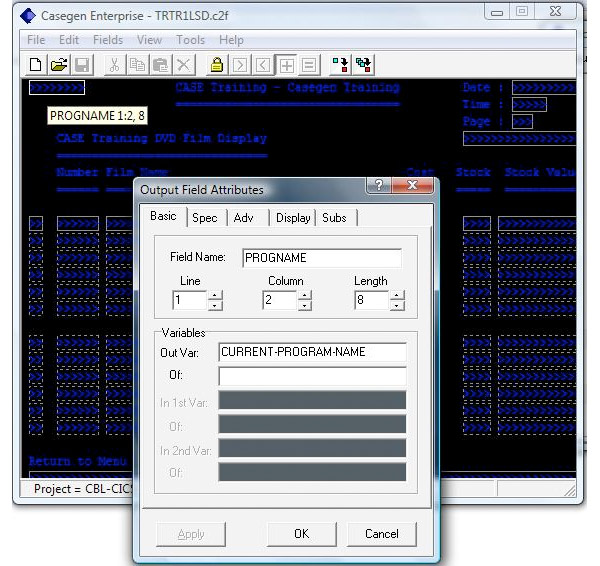Open the Fields menu

pos(108,40)
